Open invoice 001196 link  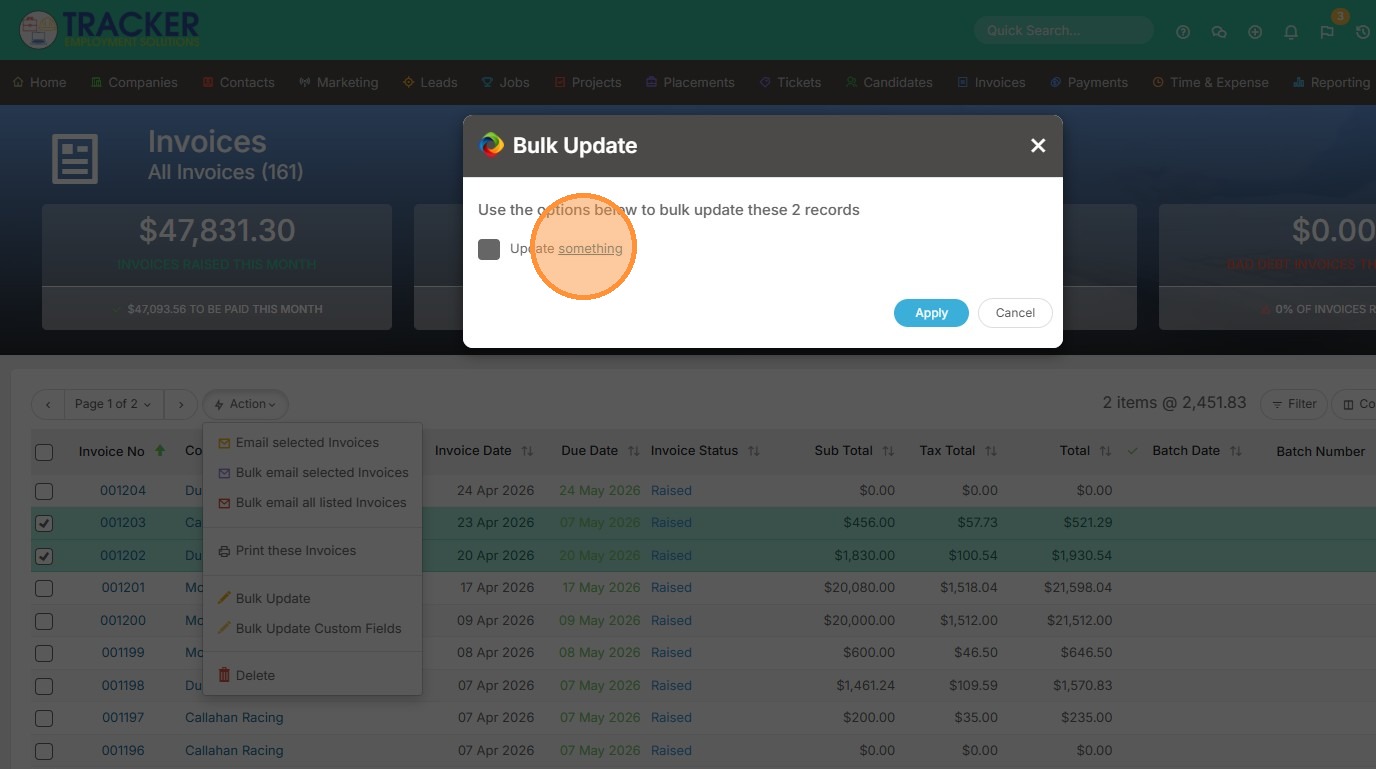(x=123, y=750)
